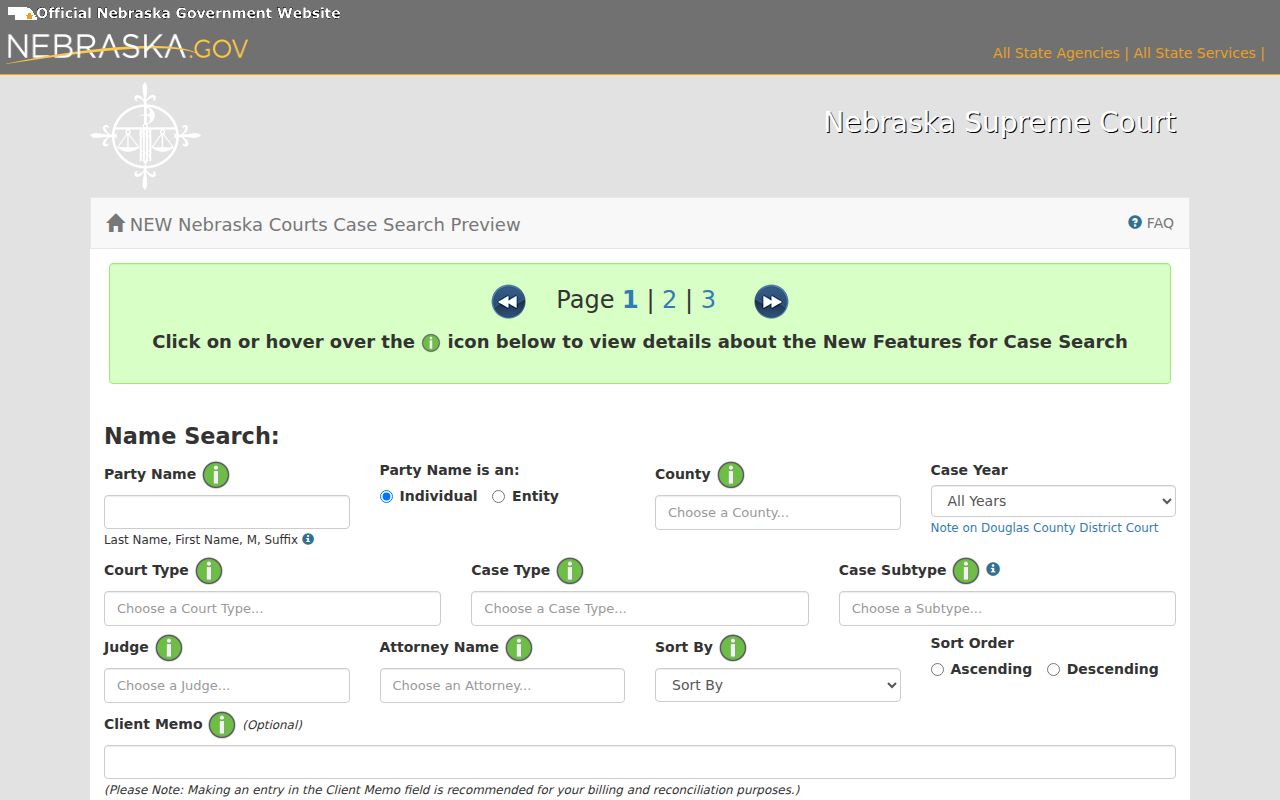This screenshot has width=1280, height=800.
Task: Click green info icon beside Case Subtype
Action: pyautogui.click(x=966, y=571)
